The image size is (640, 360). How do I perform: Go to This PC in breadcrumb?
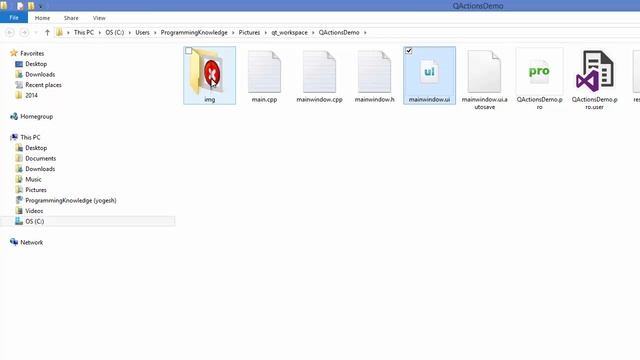point(84,32)
